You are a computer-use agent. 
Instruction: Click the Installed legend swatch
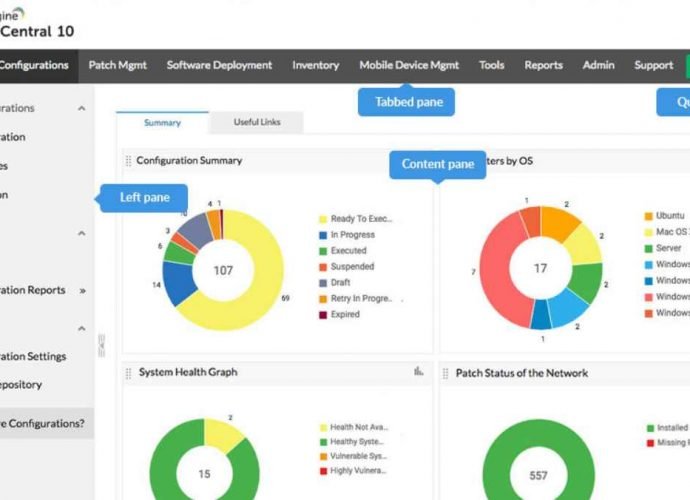[x=650, y=428]
